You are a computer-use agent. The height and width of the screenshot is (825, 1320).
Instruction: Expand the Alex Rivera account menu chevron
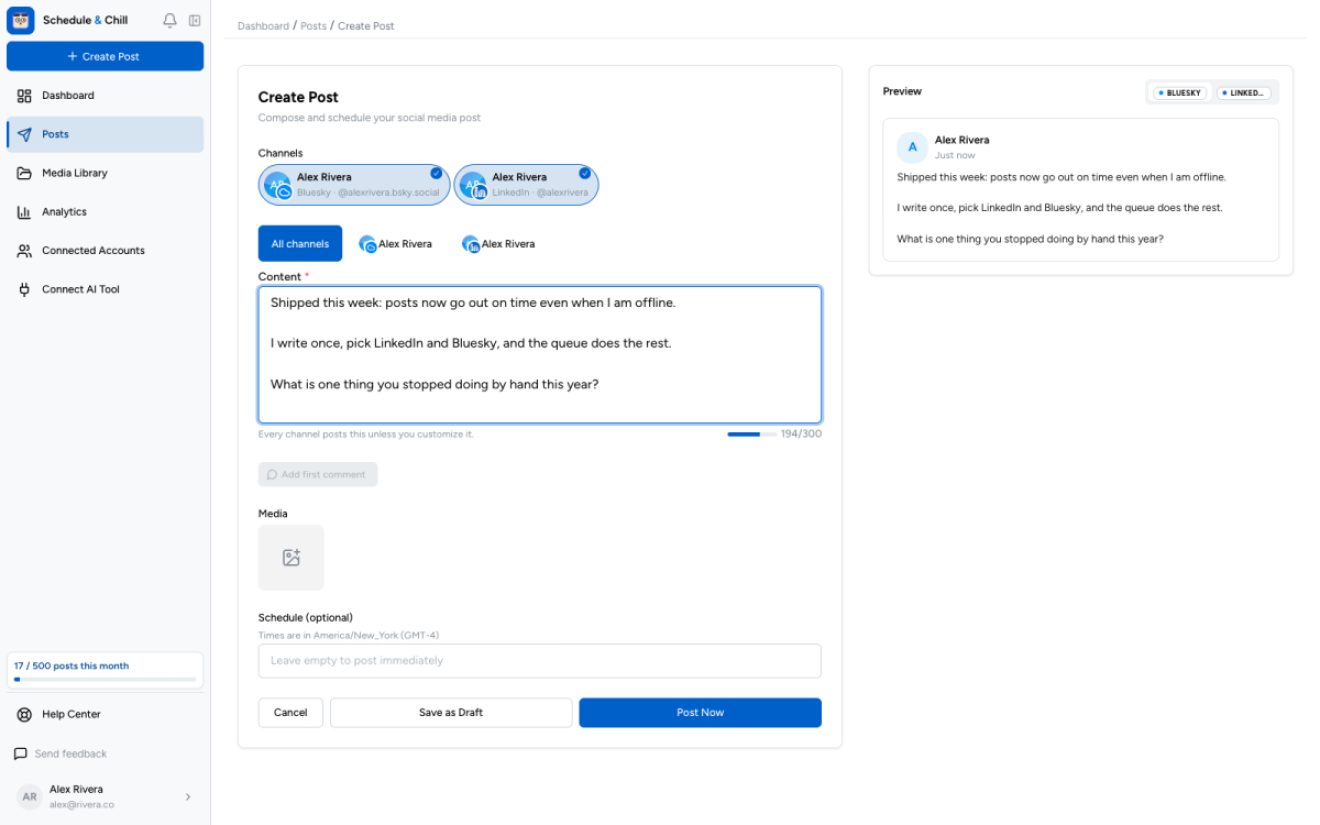pos(188,797)
